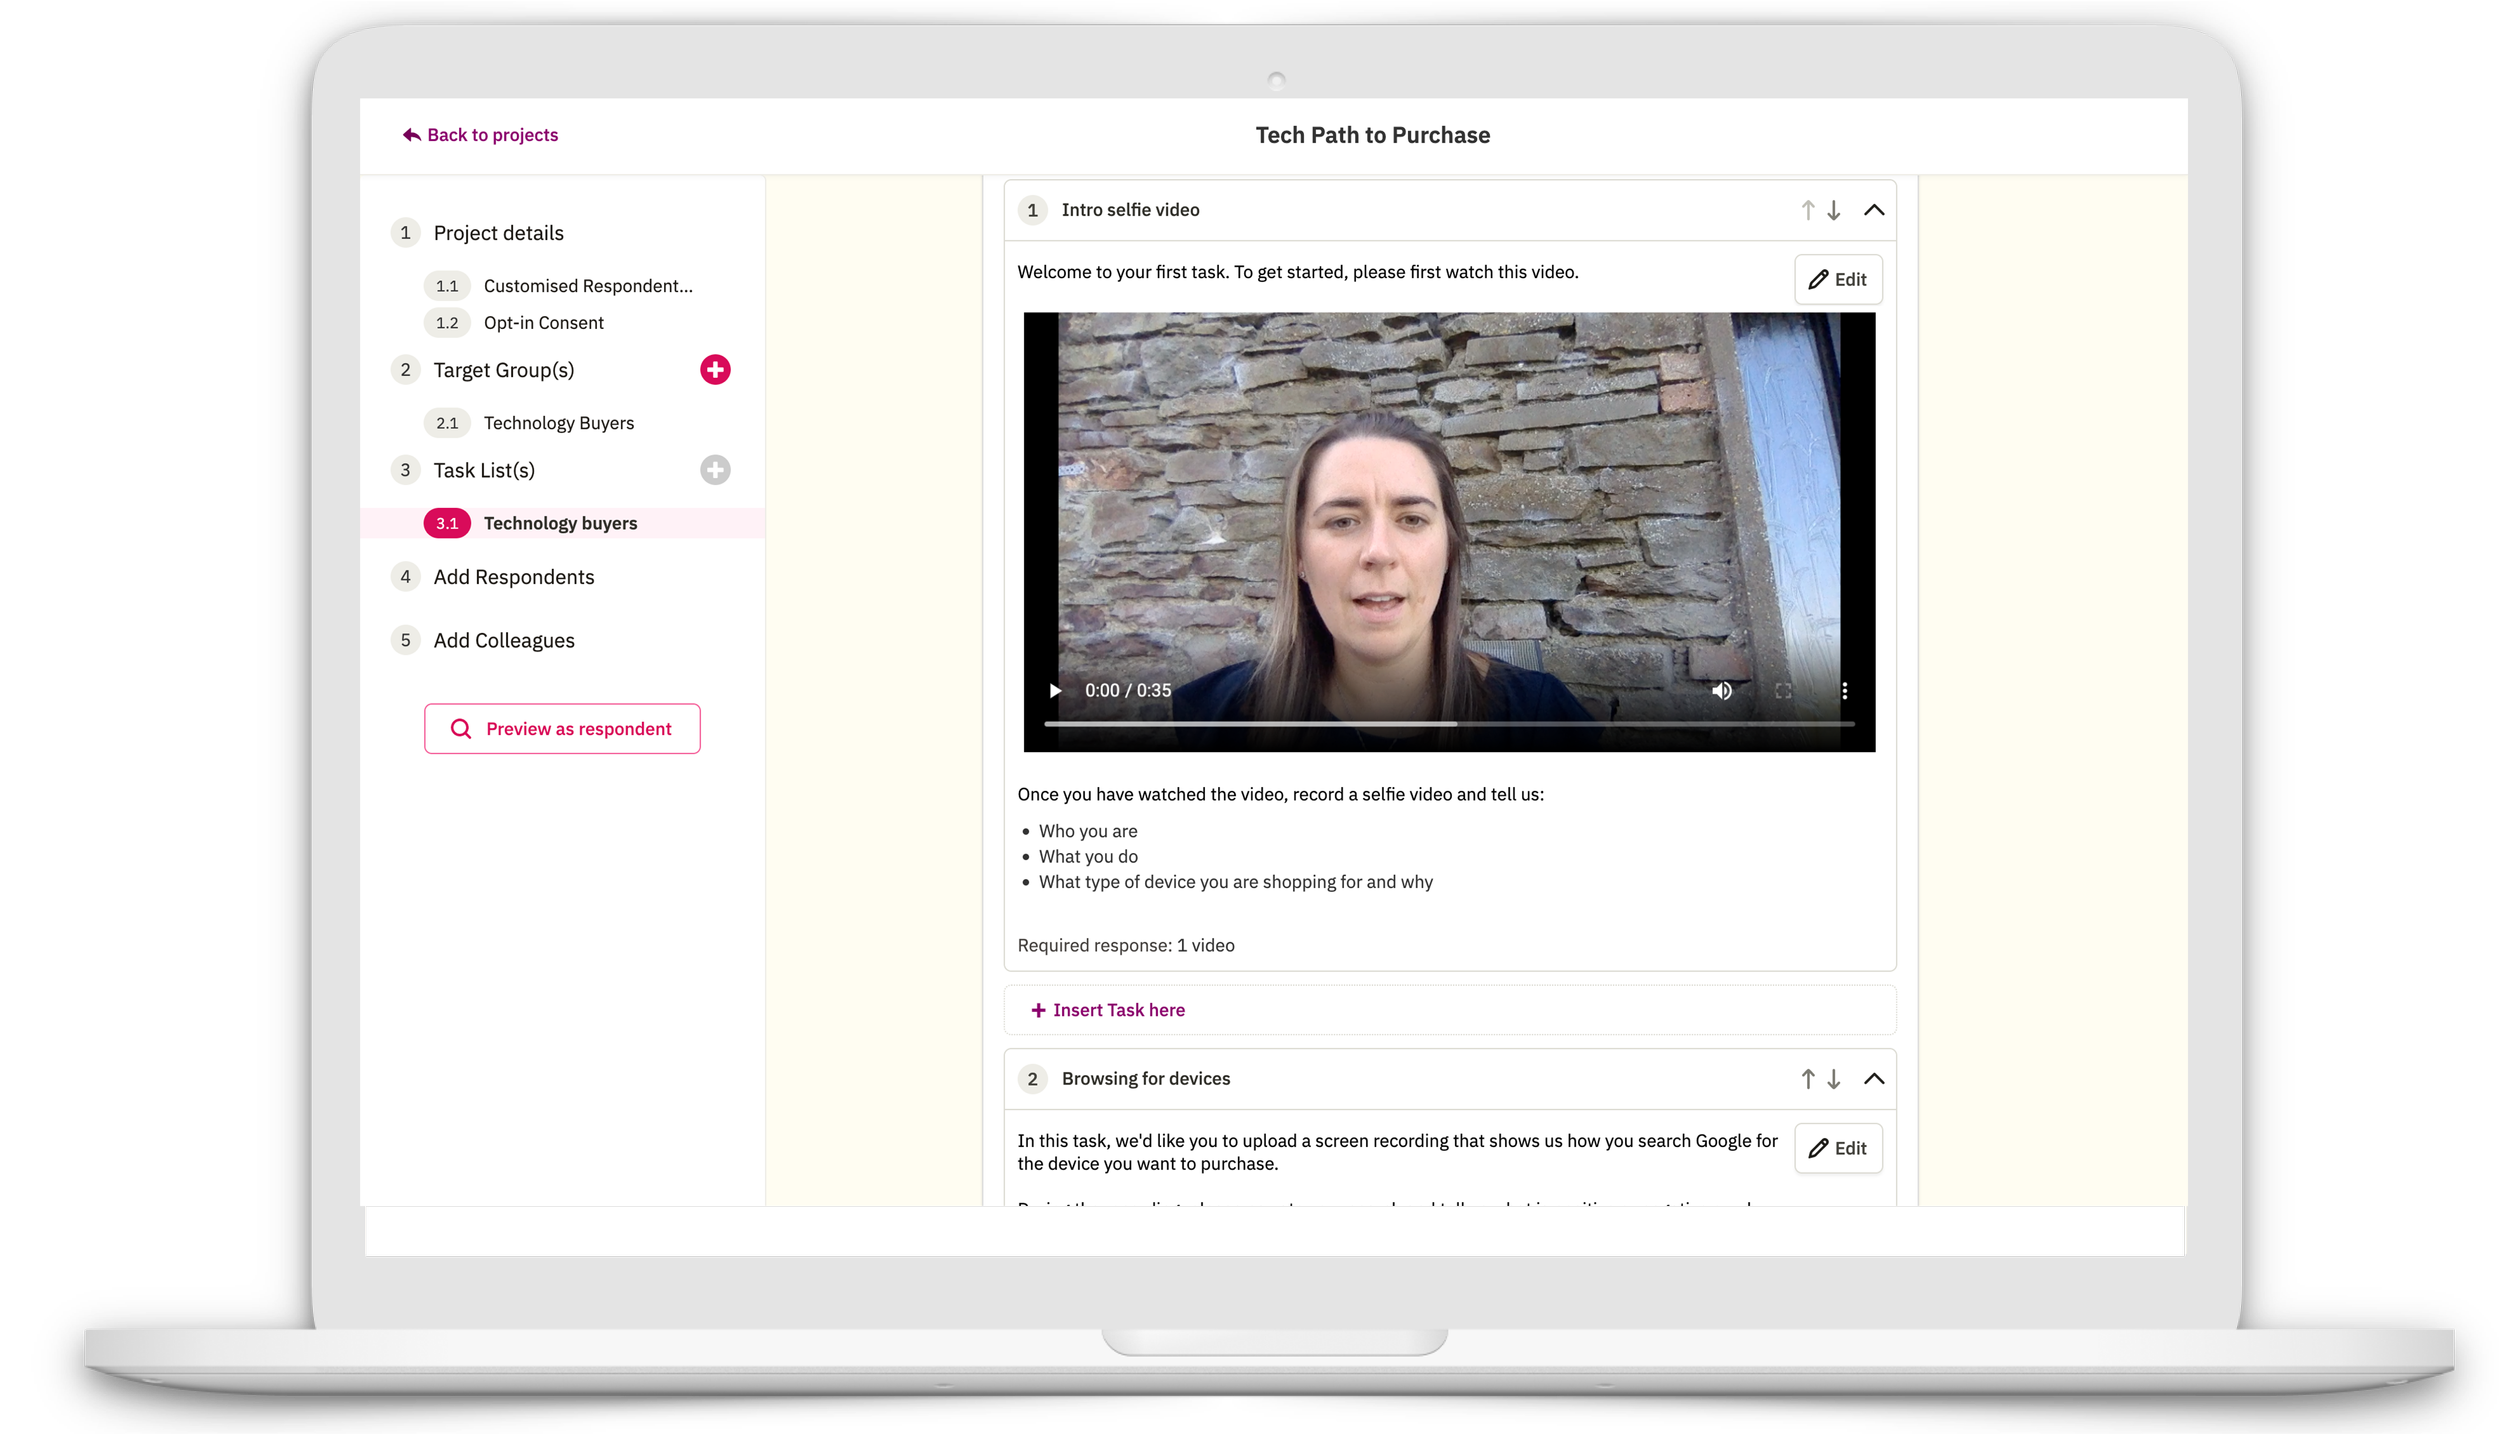This screenshot has width=2500, height=1434.
Task: Add a new Target Group via the plus icon
Action: 716,369
